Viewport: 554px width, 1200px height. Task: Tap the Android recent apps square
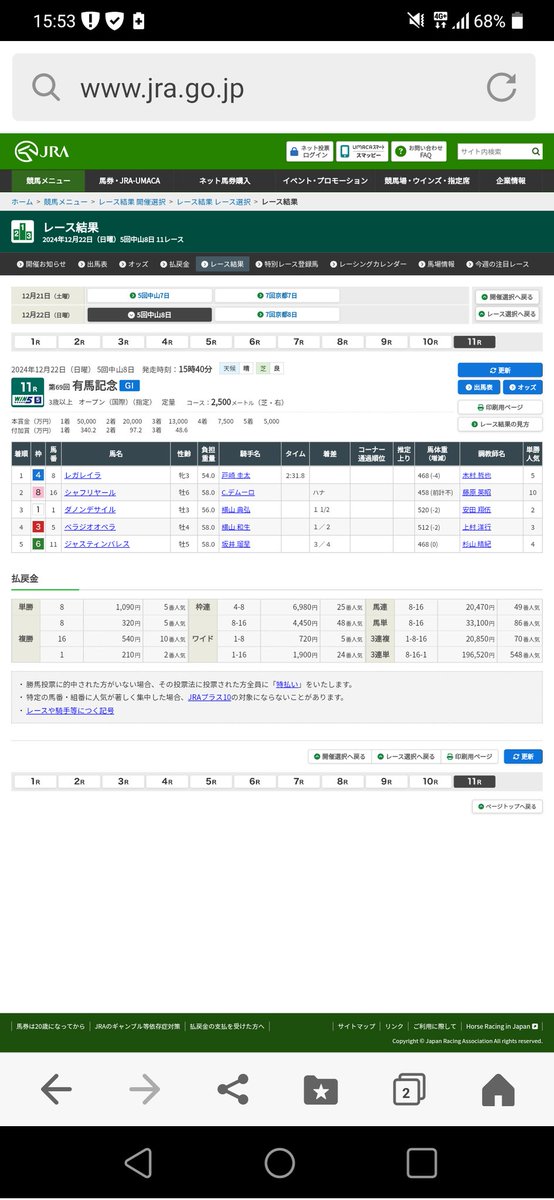point(421,1162)
